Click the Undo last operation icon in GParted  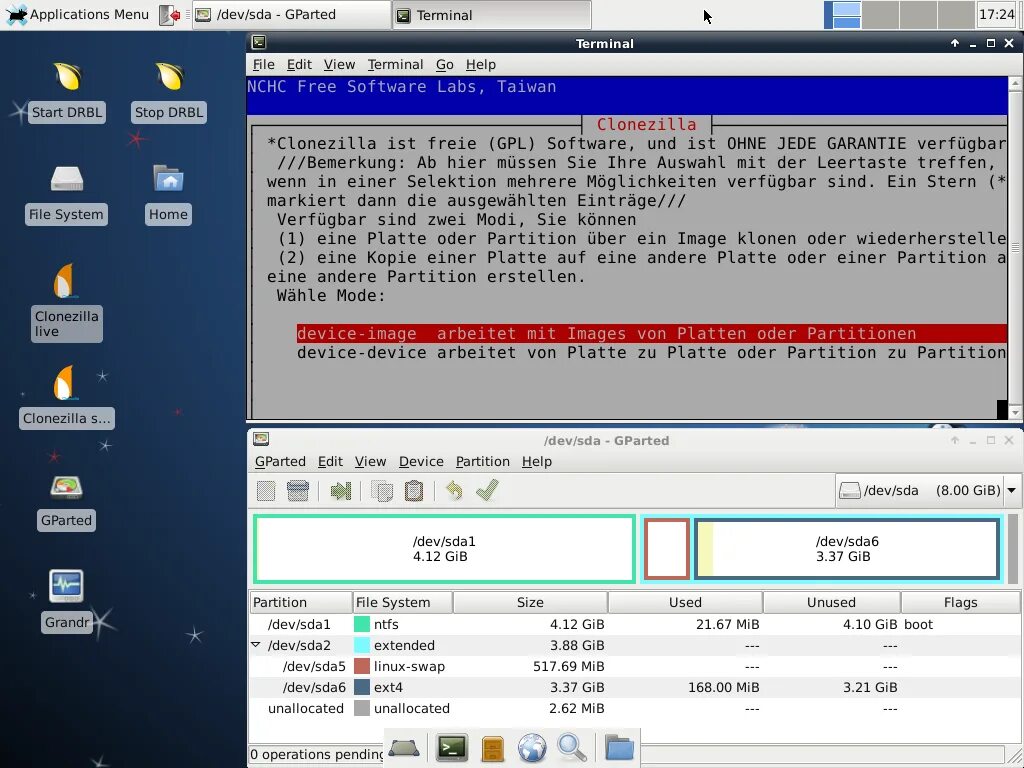click(x=455, y=490)
